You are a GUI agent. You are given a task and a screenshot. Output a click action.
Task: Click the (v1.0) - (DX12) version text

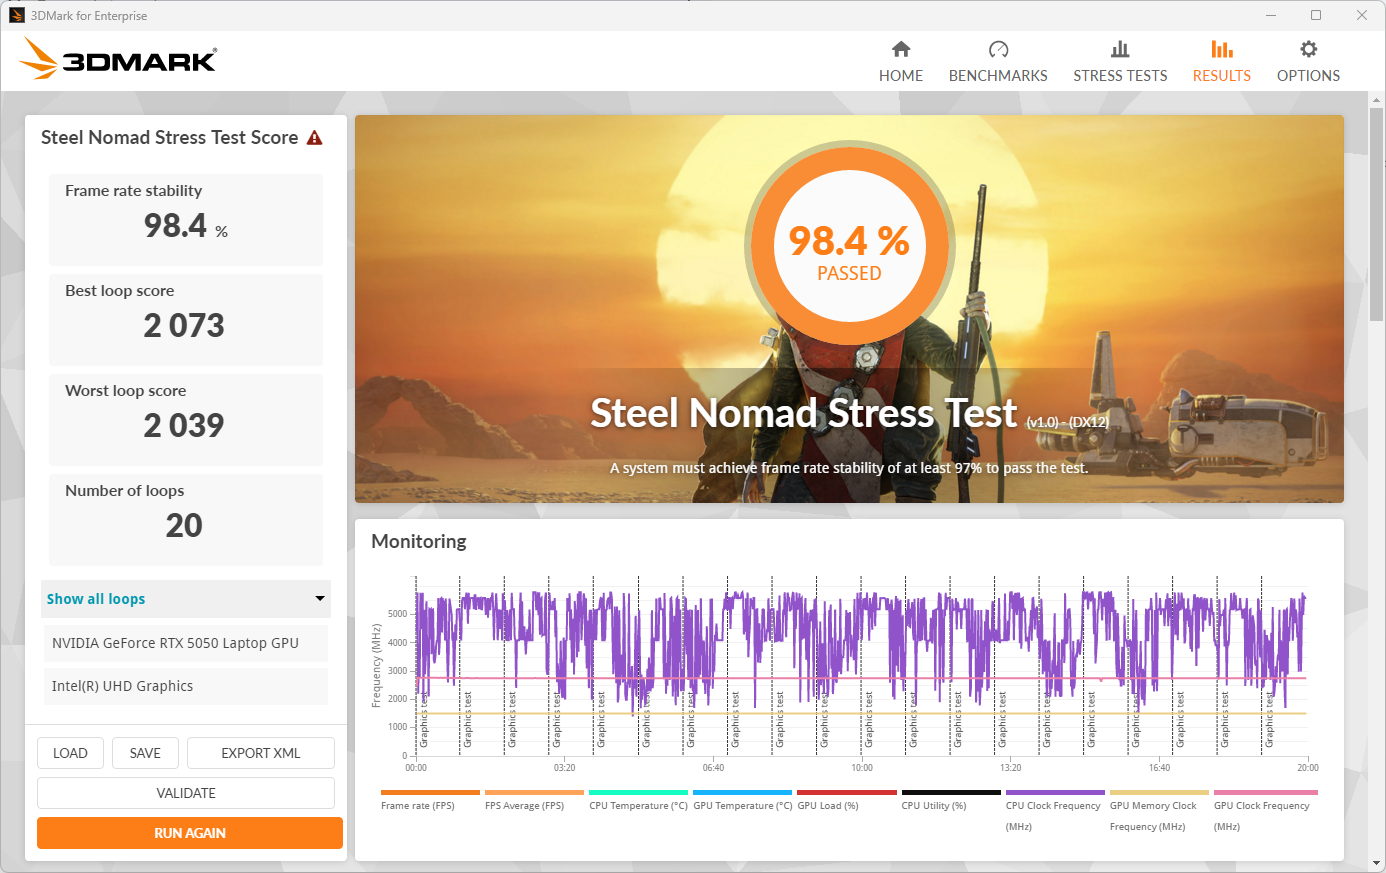(x=1068, y=423)
